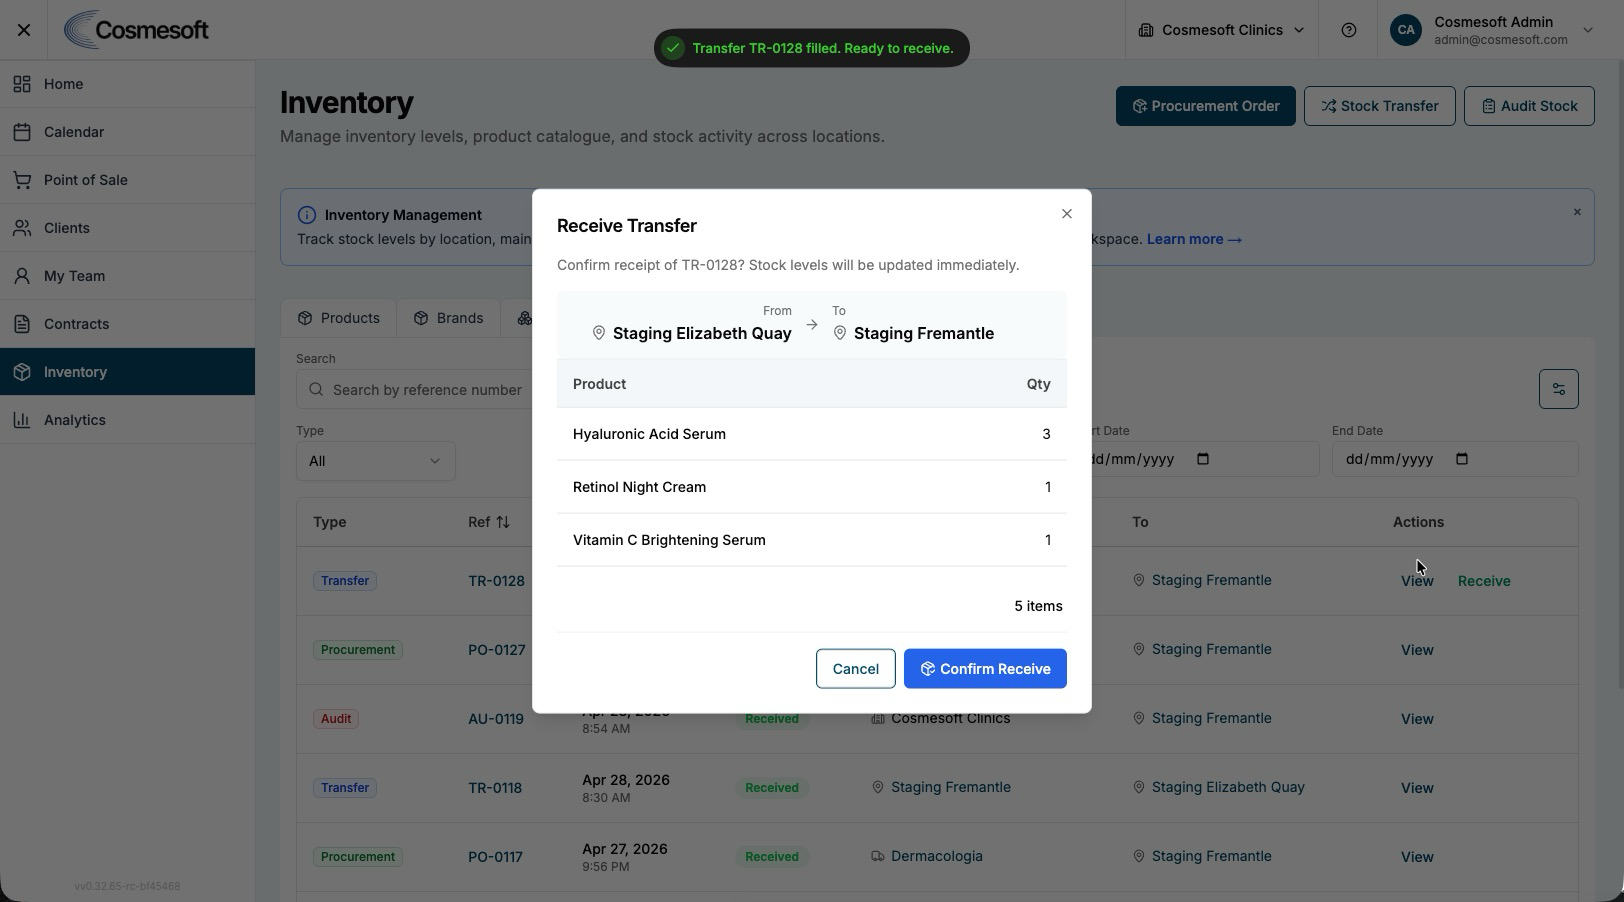This screenshot has width=1624, height=902.
Task: Open the Type filter dropdown
Action: [375, 461]
